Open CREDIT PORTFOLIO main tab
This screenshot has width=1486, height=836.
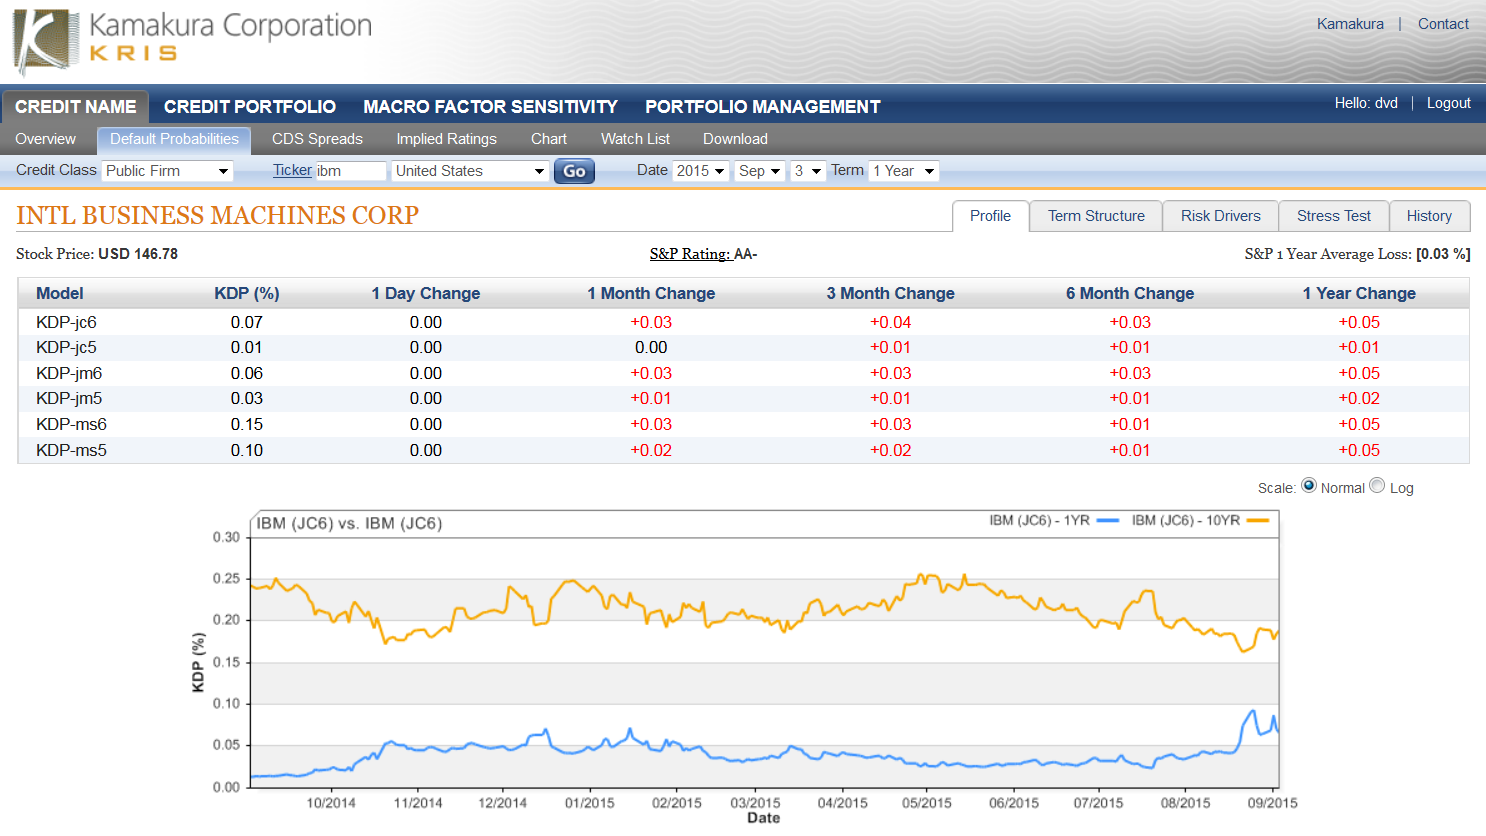250,106
